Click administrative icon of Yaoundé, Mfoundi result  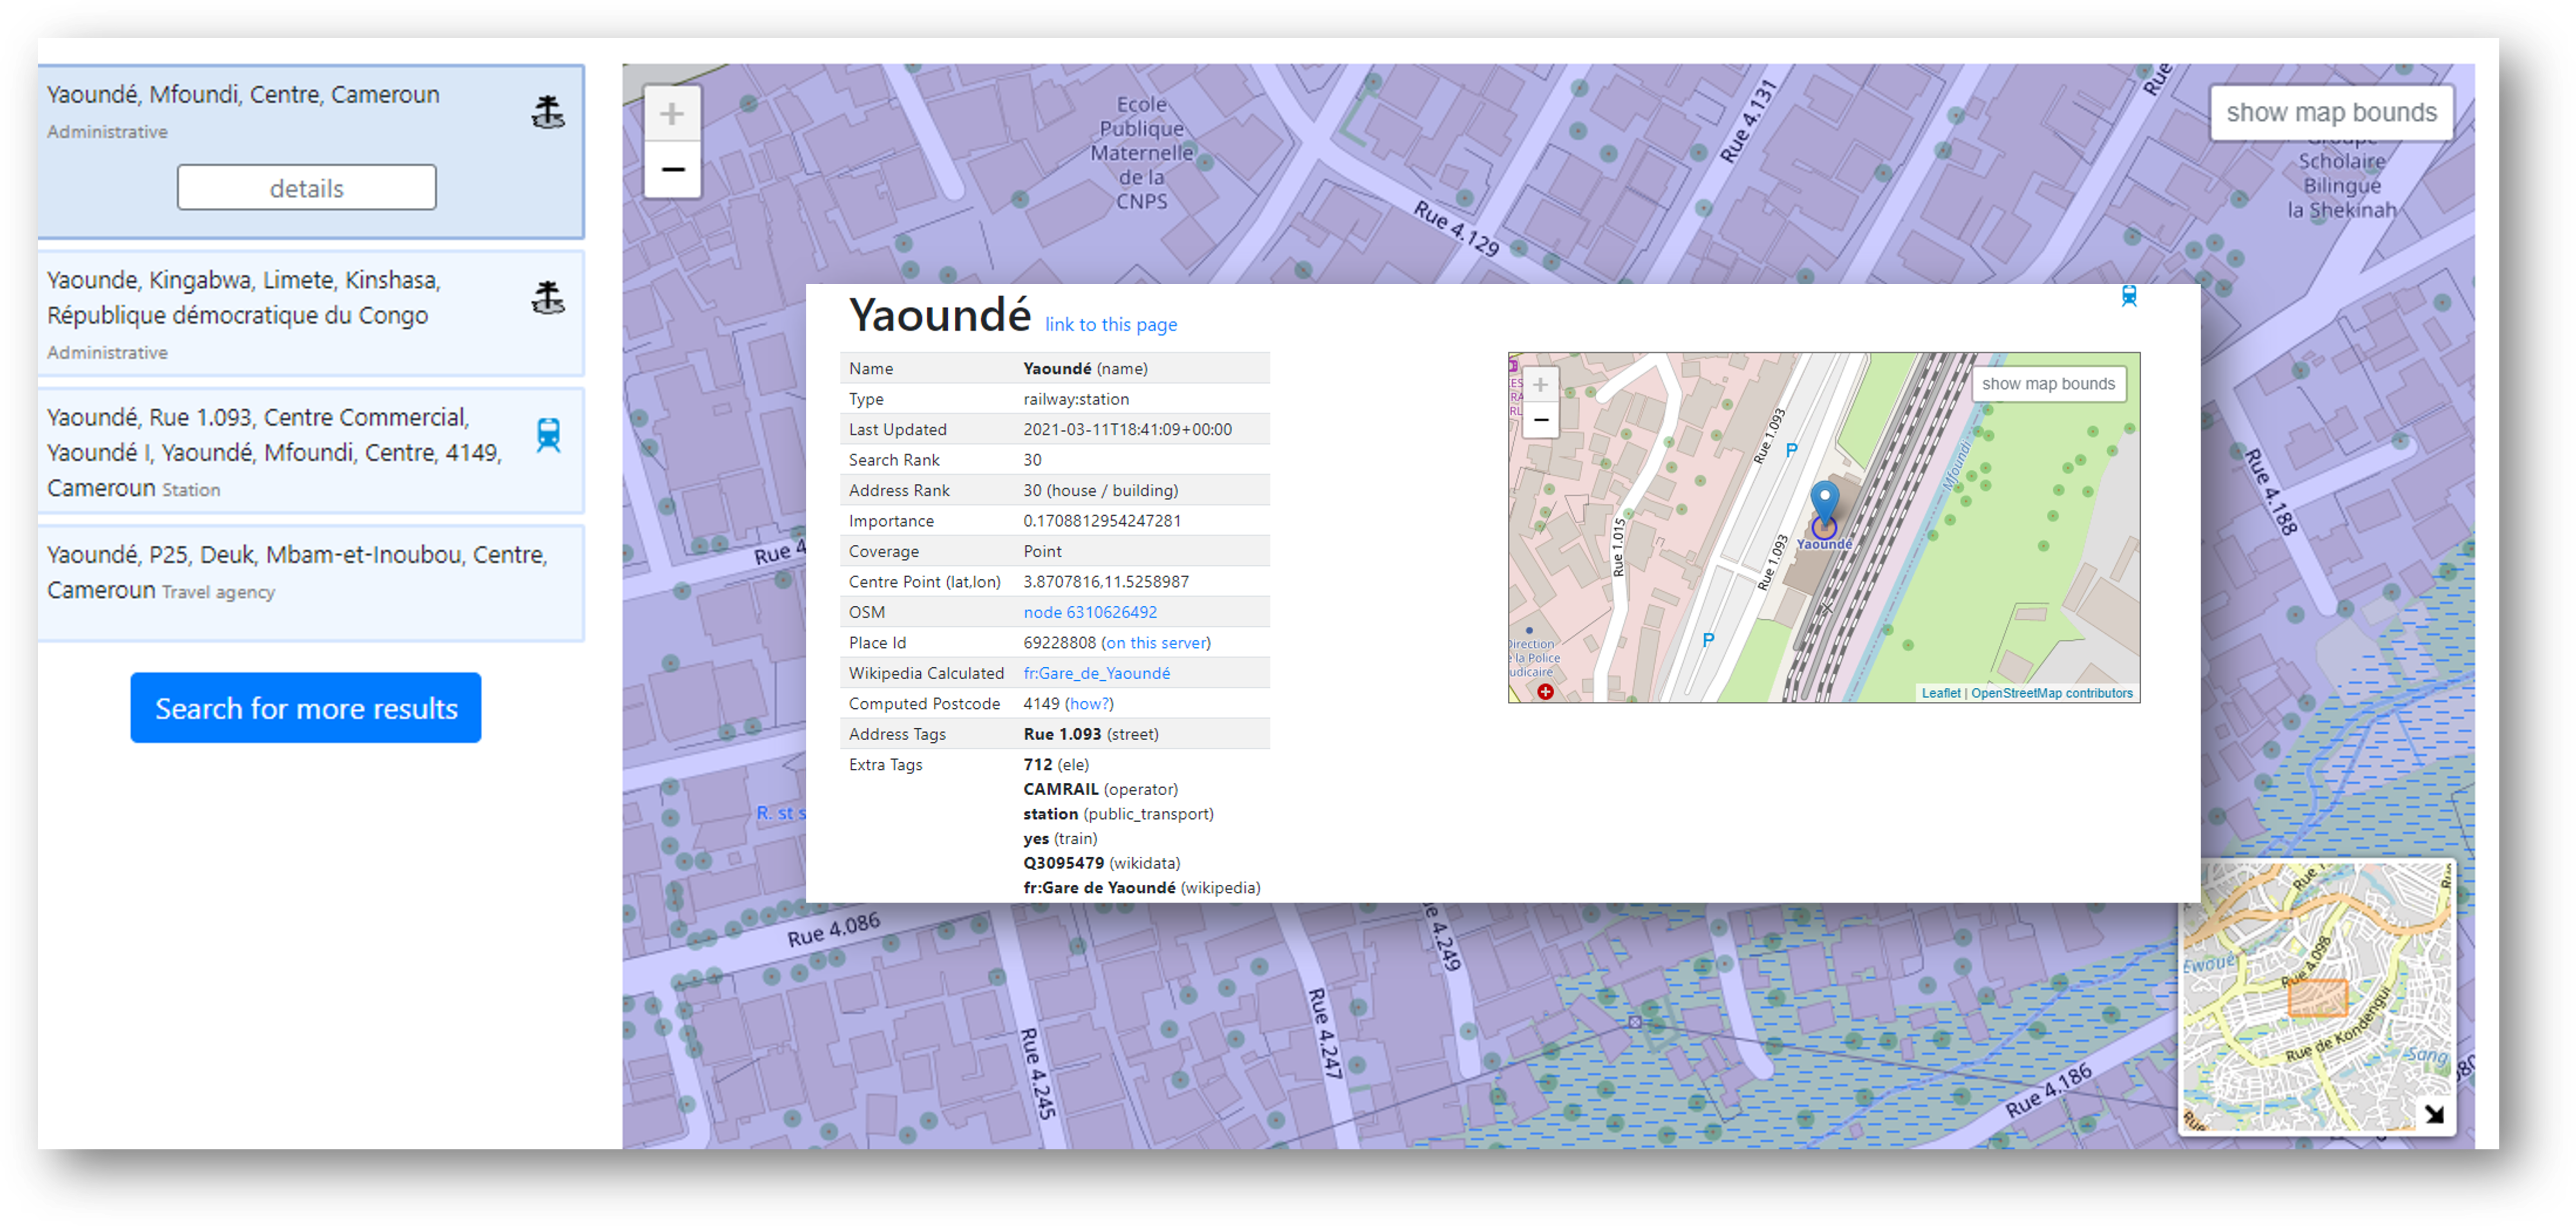pos(548,112)
